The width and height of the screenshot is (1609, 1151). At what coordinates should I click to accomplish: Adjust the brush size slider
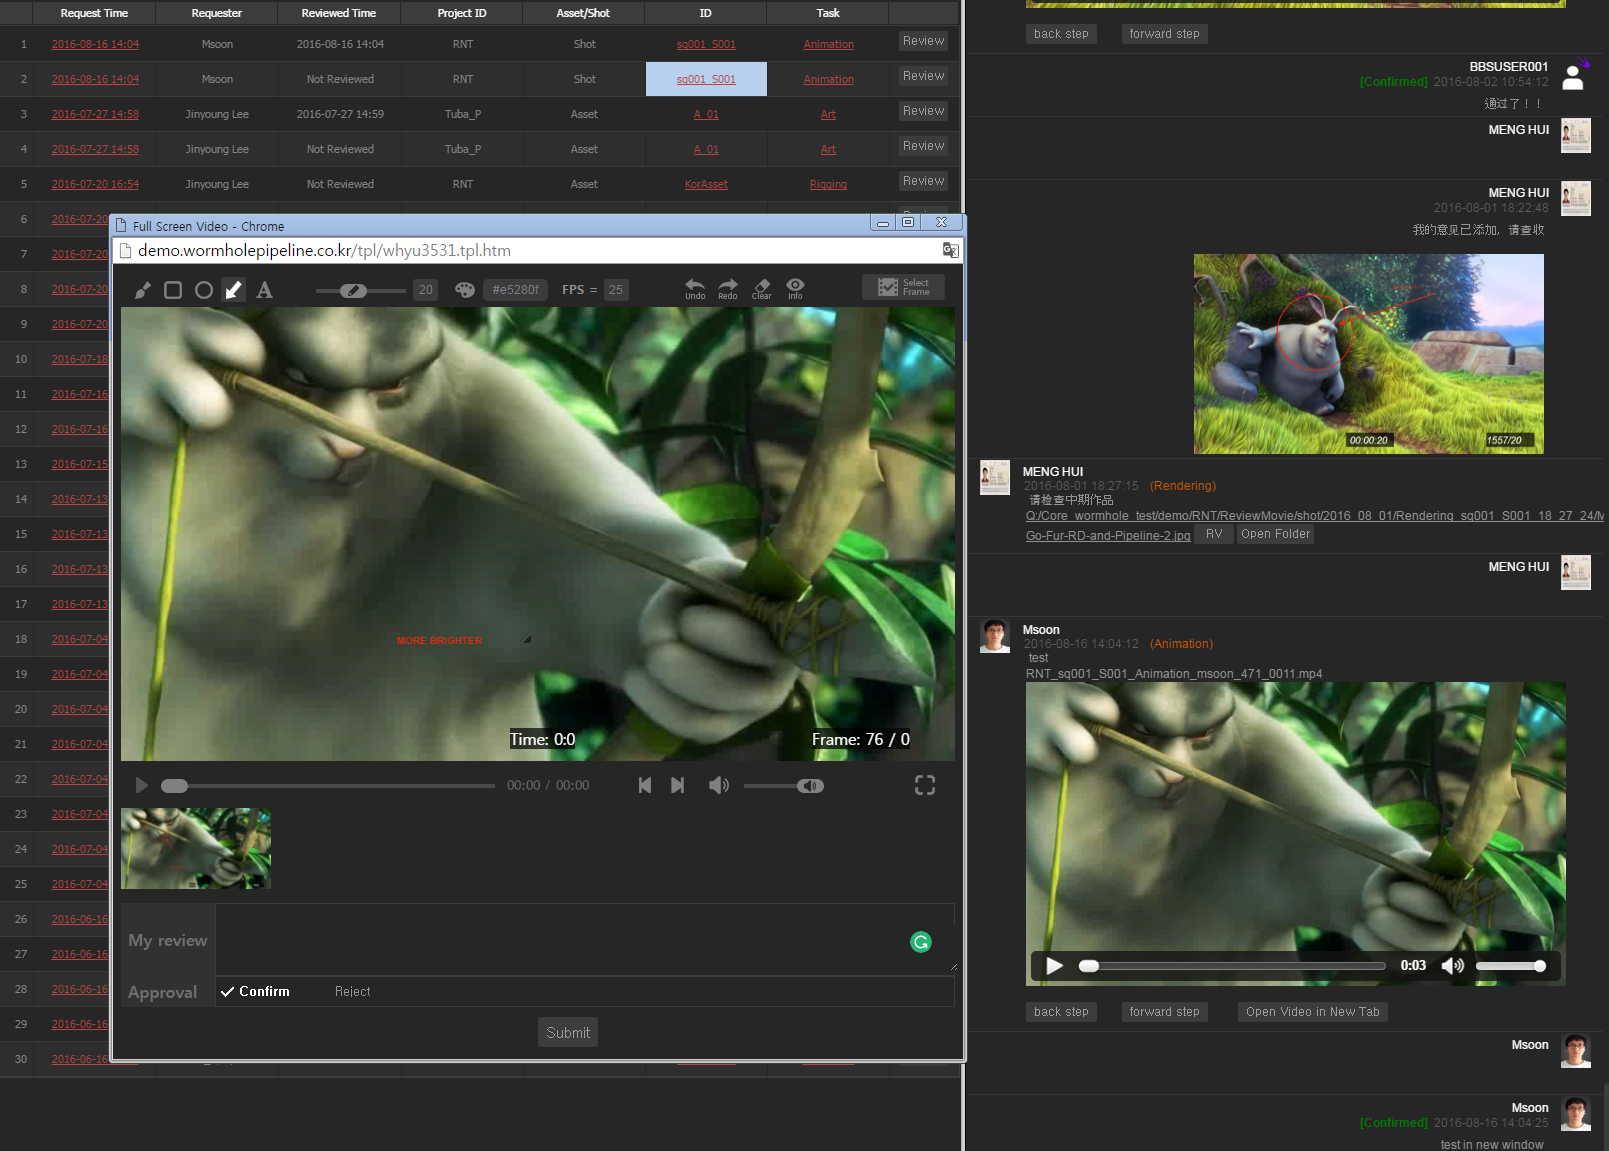360,291
